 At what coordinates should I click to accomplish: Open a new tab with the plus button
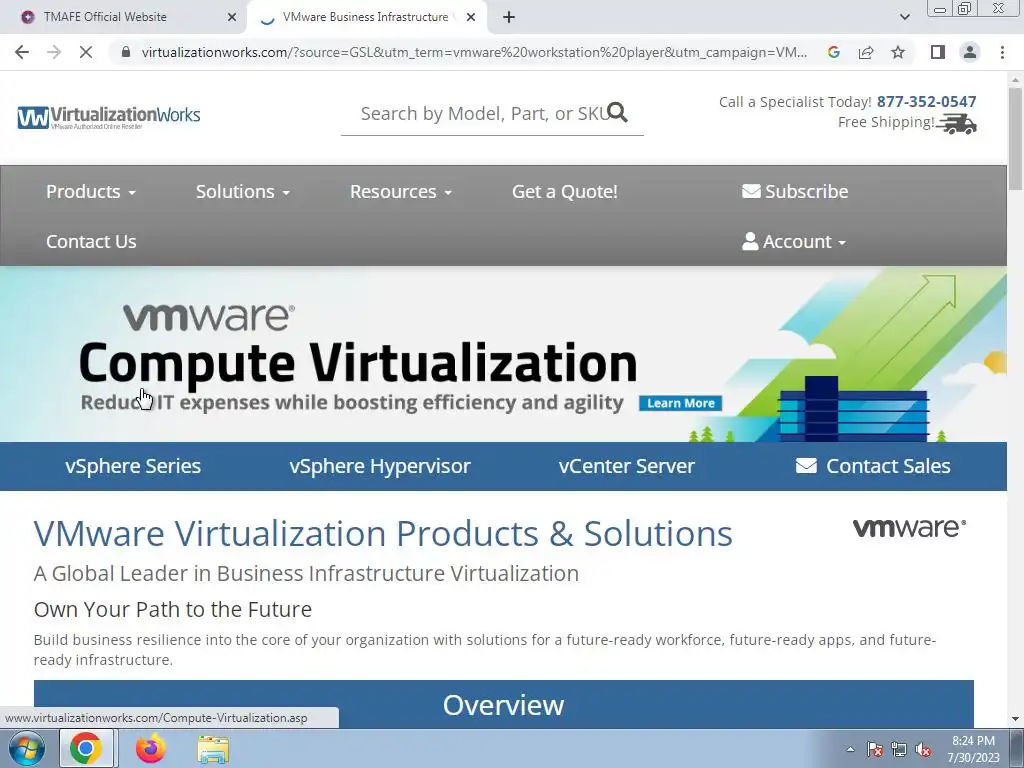(509, 17)
